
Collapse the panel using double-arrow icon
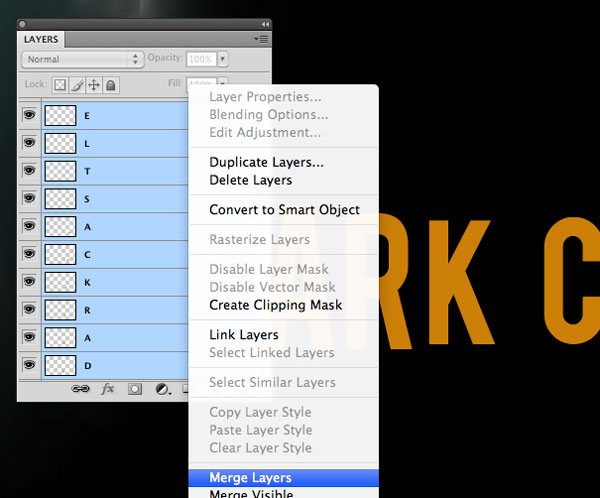[x=265, y=23]
